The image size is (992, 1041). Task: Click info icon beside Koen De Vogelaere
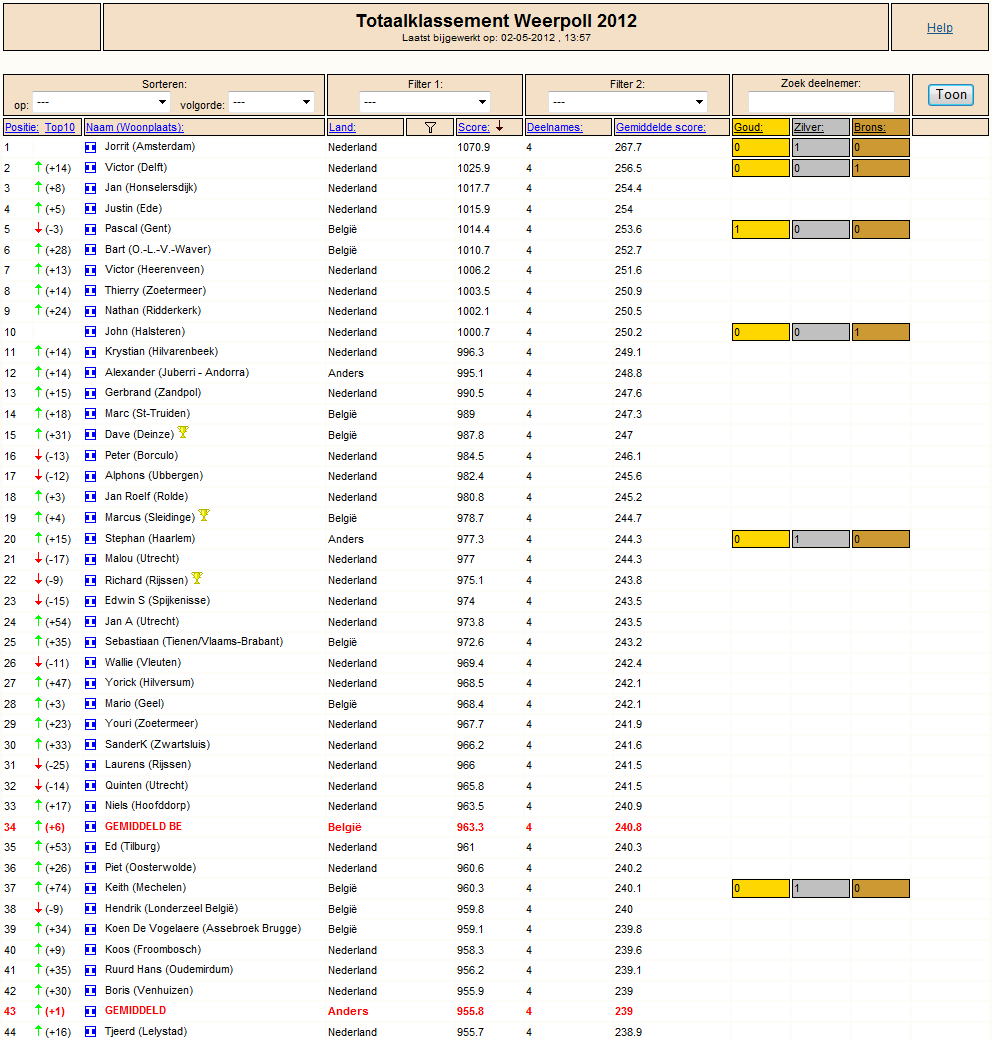pos(90,929)
